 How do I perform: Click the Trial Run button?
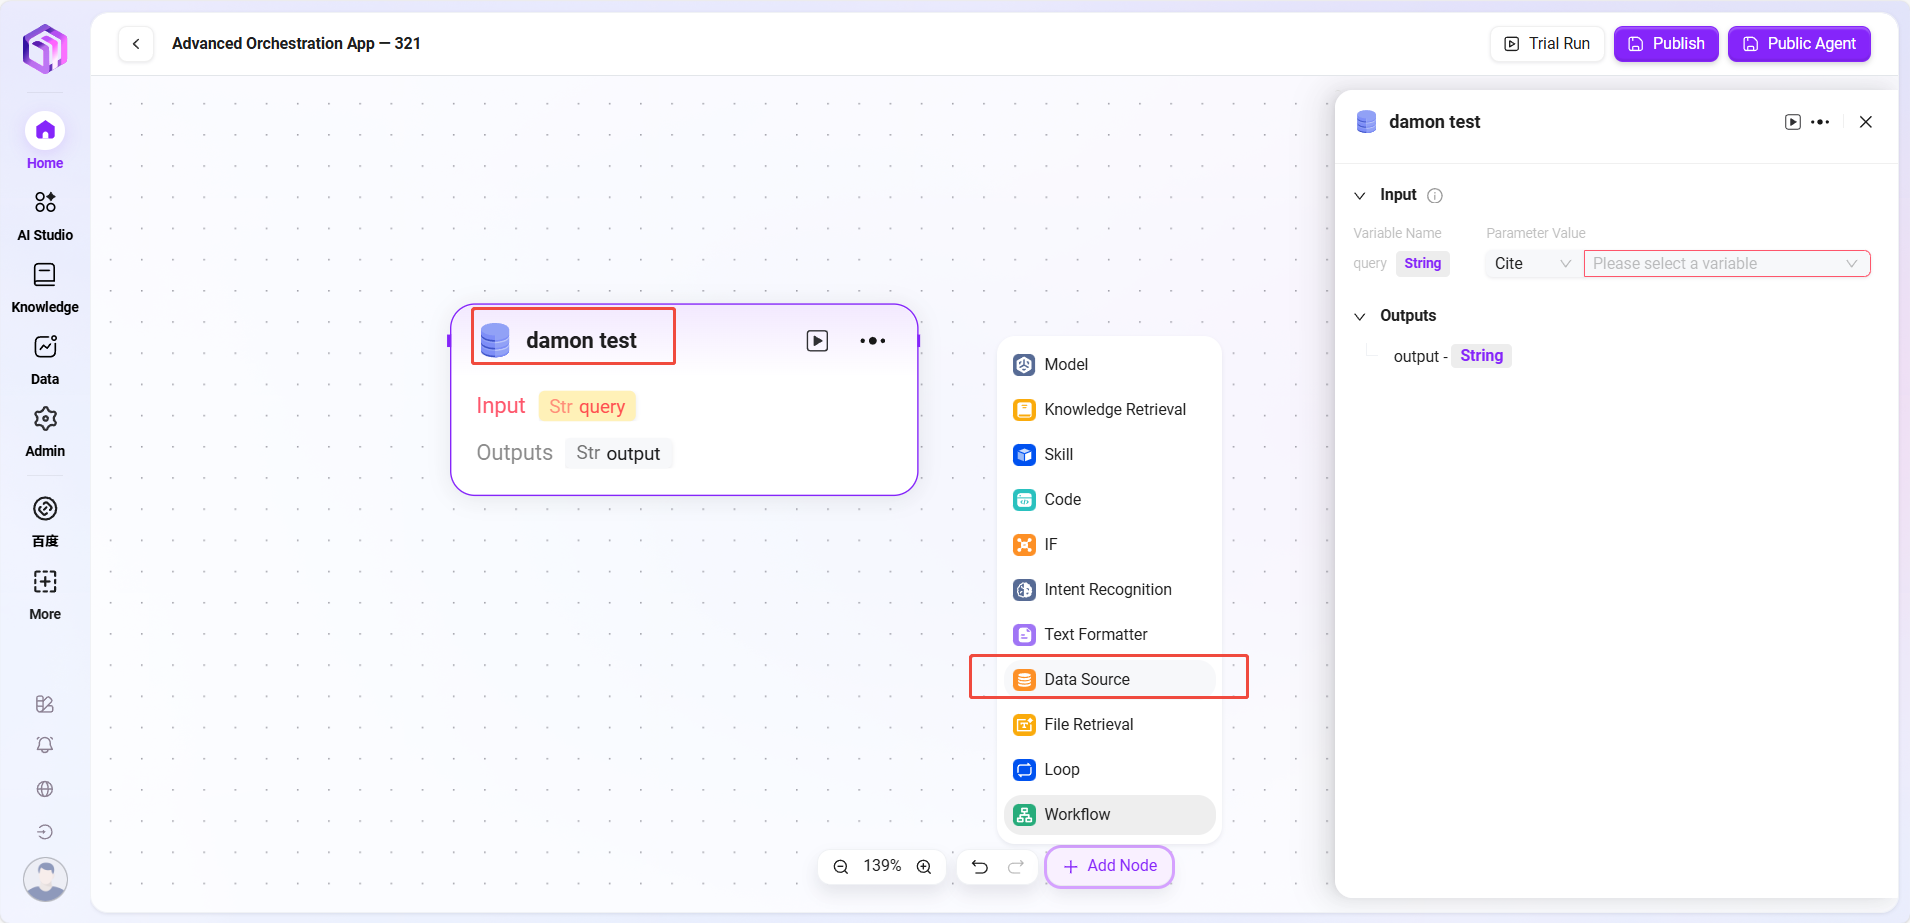pos(1547,44)
